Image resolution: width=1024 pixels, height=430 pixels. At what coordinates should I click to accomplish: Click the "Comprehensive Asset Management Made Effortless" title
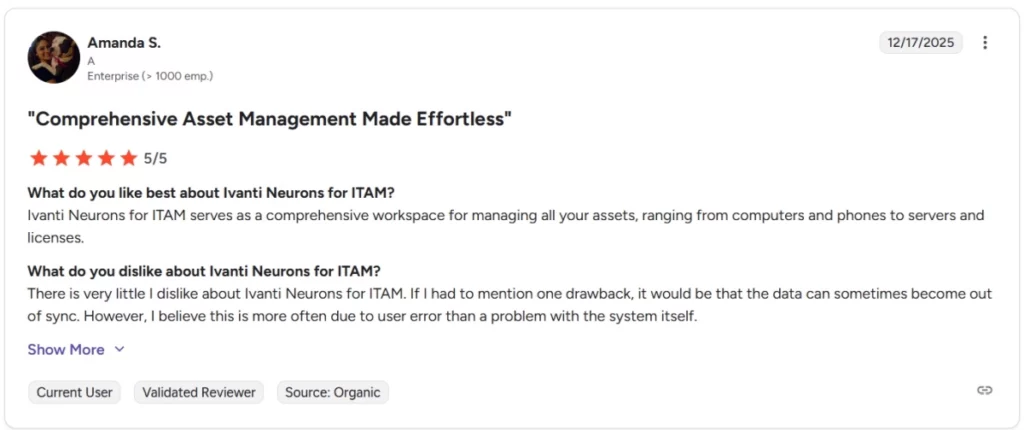point(270,120)
